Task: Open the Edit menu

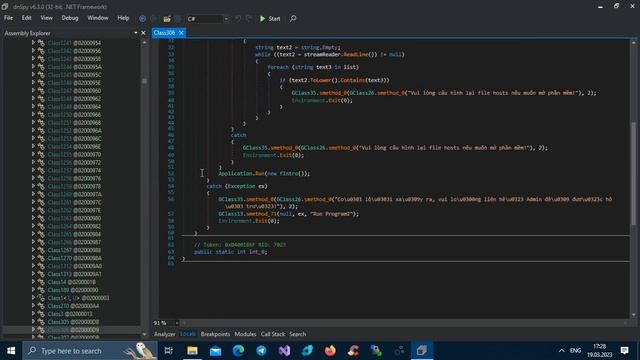Action: tap(27, 18)
